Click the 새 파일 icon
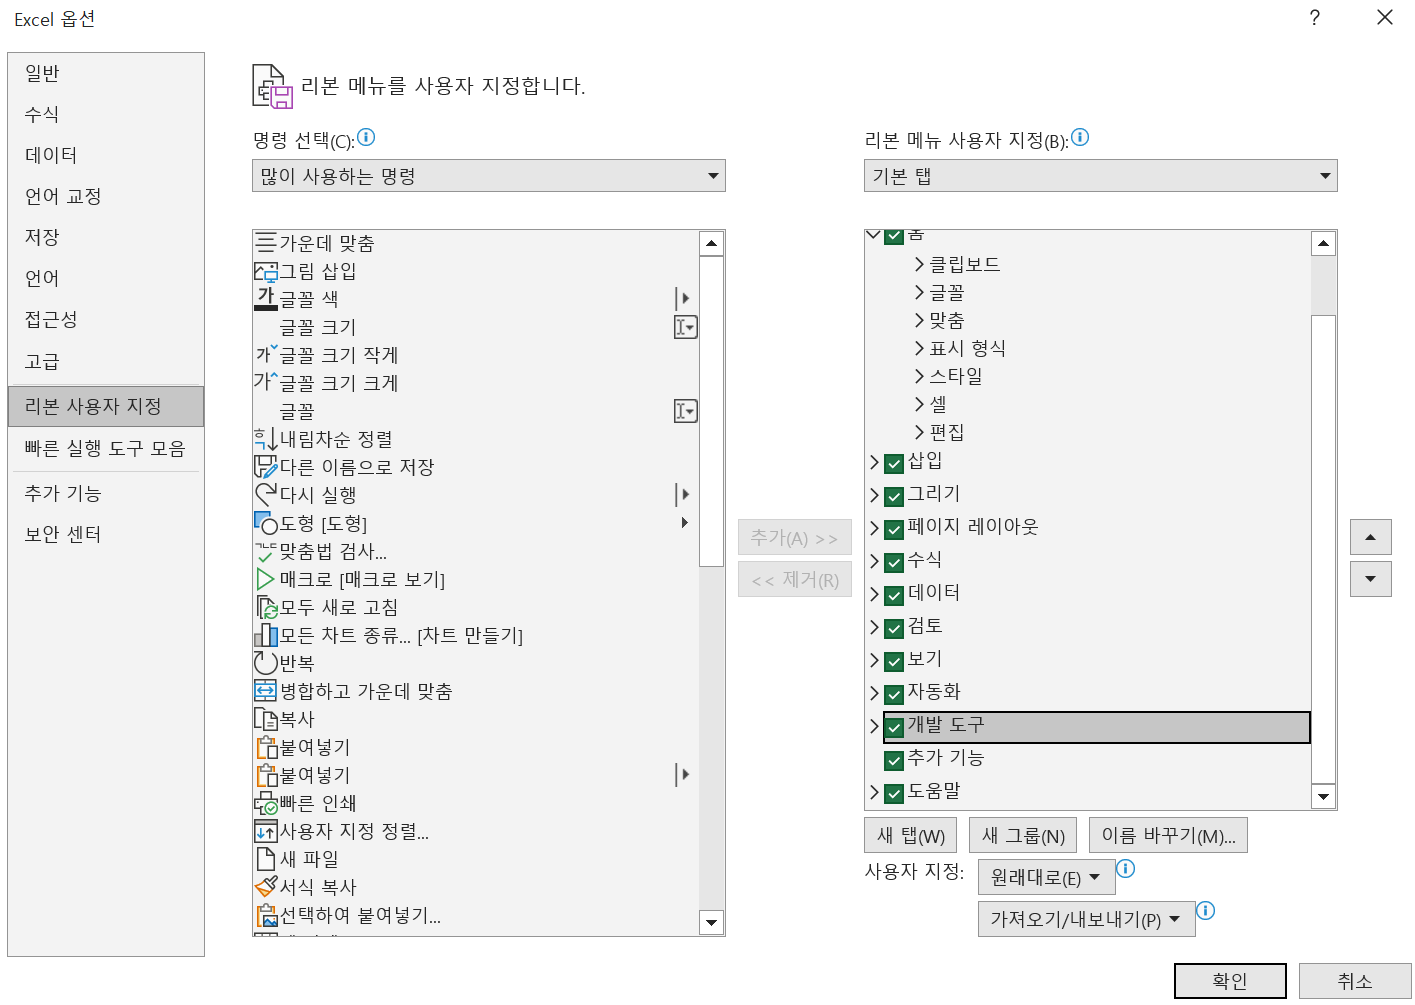Viewport: 1415px width, 1005px height. (x=266, y=859)
